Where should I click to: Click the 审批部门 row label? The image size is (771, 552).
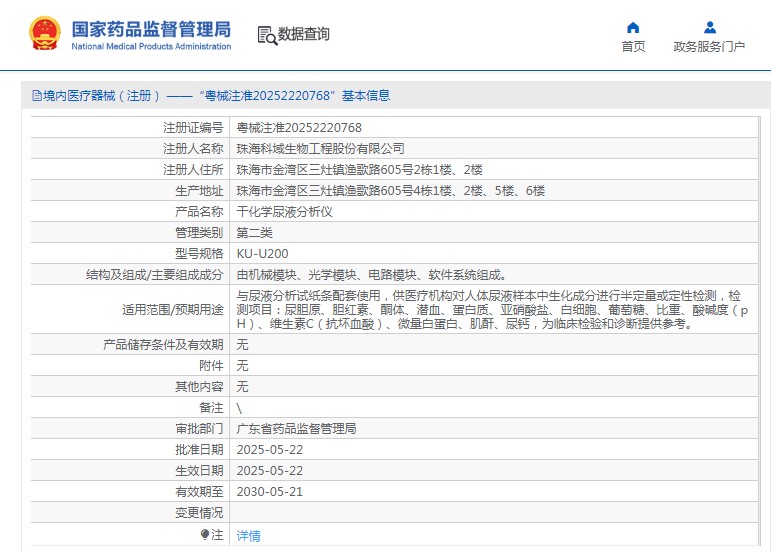(x=199, y=429)
